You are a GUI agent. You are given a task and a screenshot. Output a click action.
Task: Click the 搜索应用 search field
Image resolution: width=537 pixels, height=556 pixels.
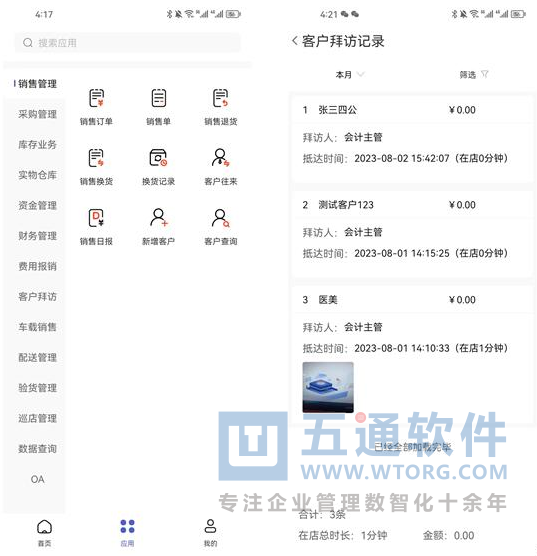click(x=128, y=43)
